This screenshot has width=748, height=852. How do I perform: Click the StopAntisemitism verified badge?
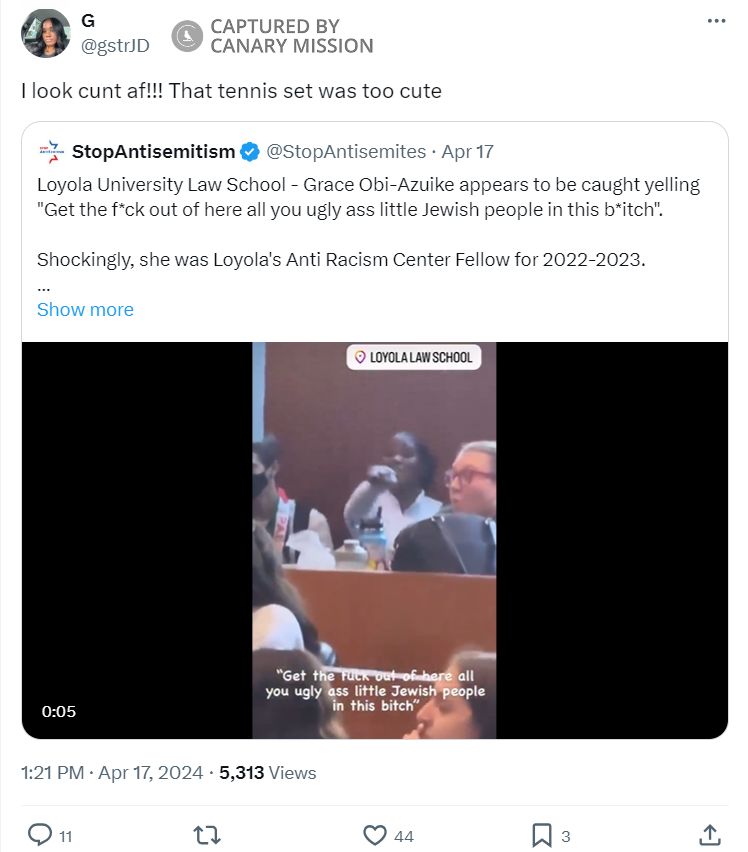point(249,152)
